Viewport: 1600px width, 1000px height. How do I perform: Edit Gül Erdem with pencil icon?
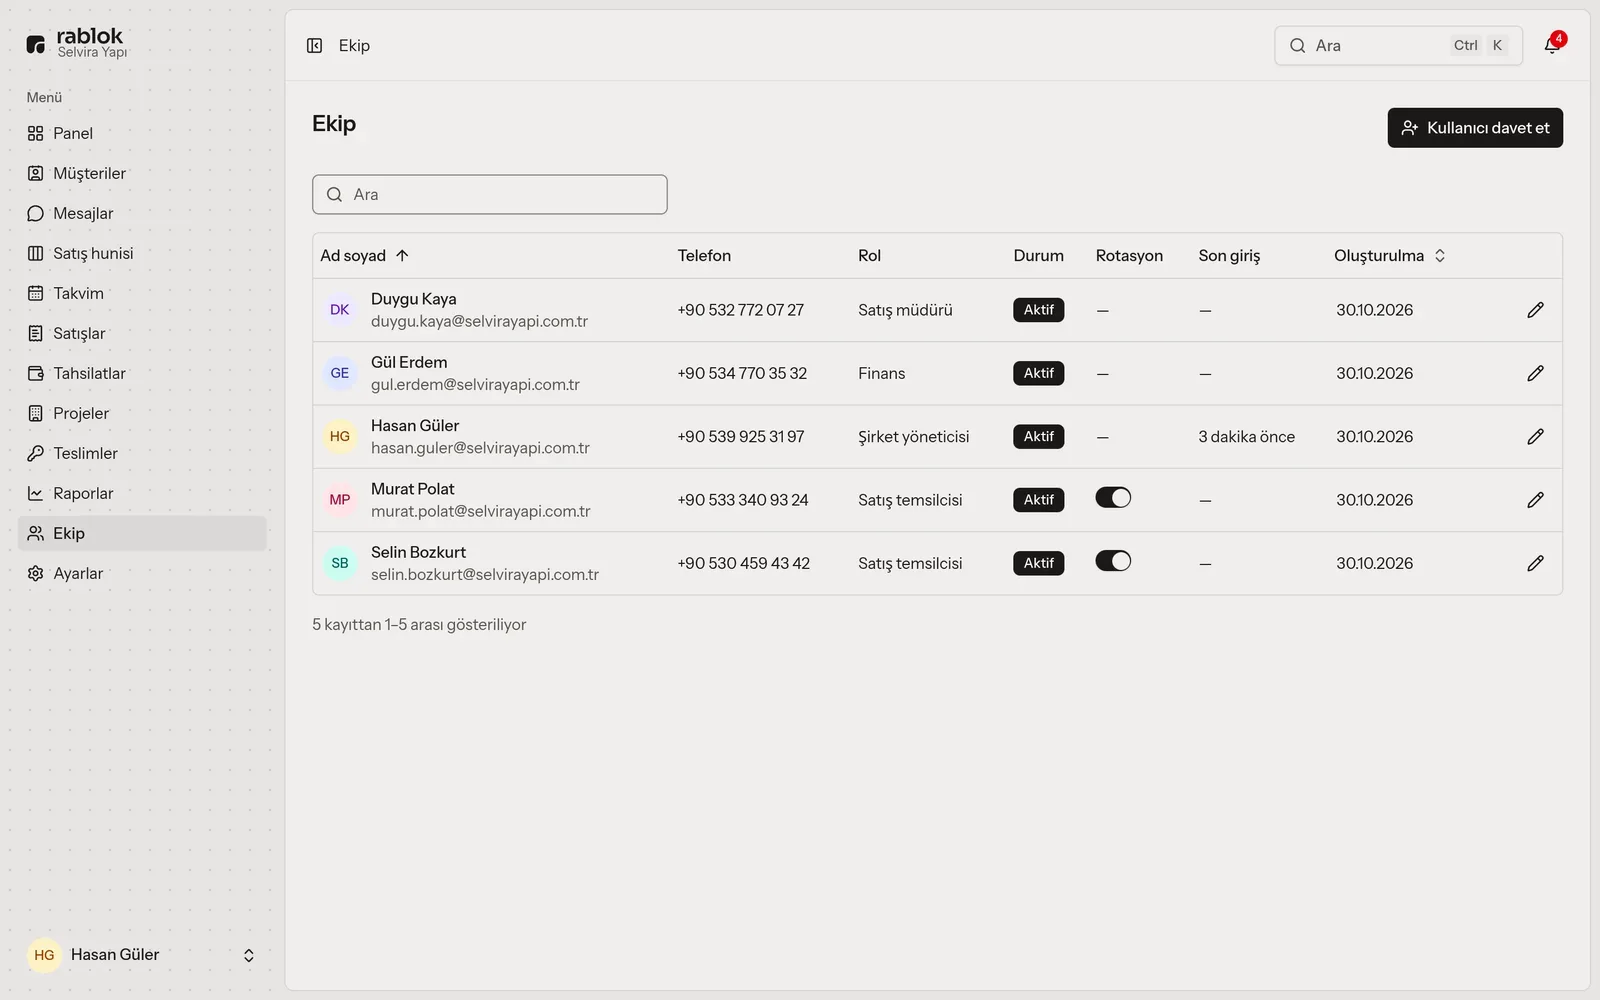pos(1535,373)
